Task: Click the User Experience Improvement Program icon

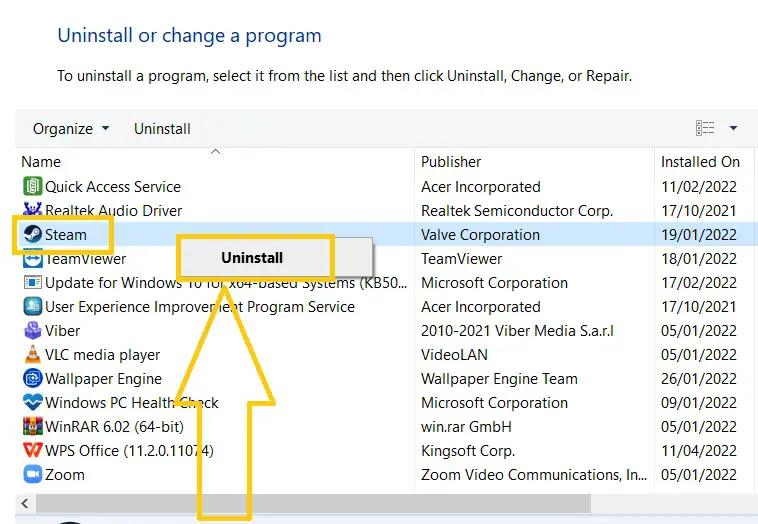Action: point(32,306)
